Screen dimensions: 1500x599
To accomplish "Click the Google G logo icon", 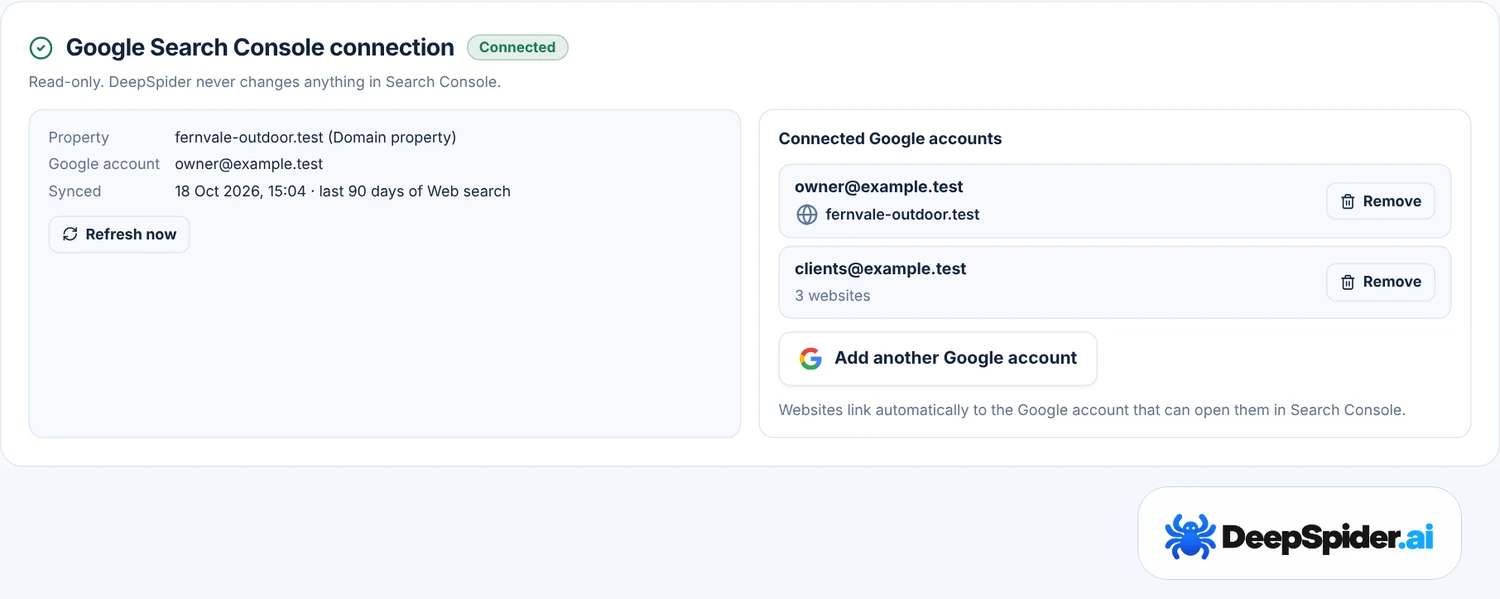I will pos(811,358).
